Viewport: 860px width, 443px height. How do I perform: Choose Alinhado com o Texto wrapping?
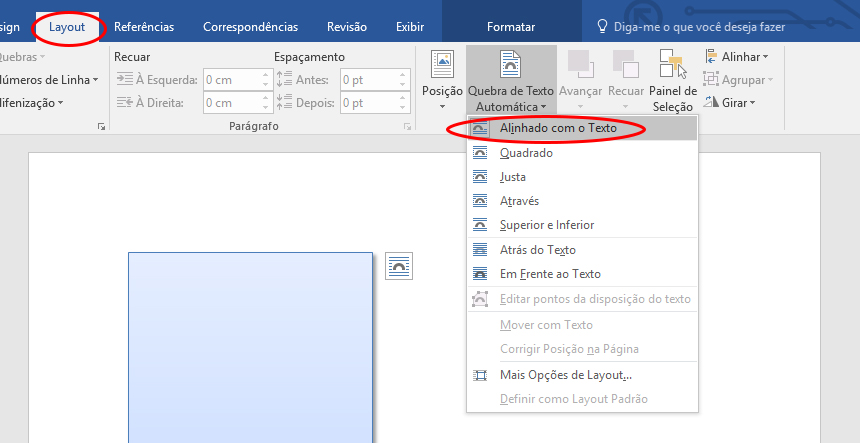582,128
